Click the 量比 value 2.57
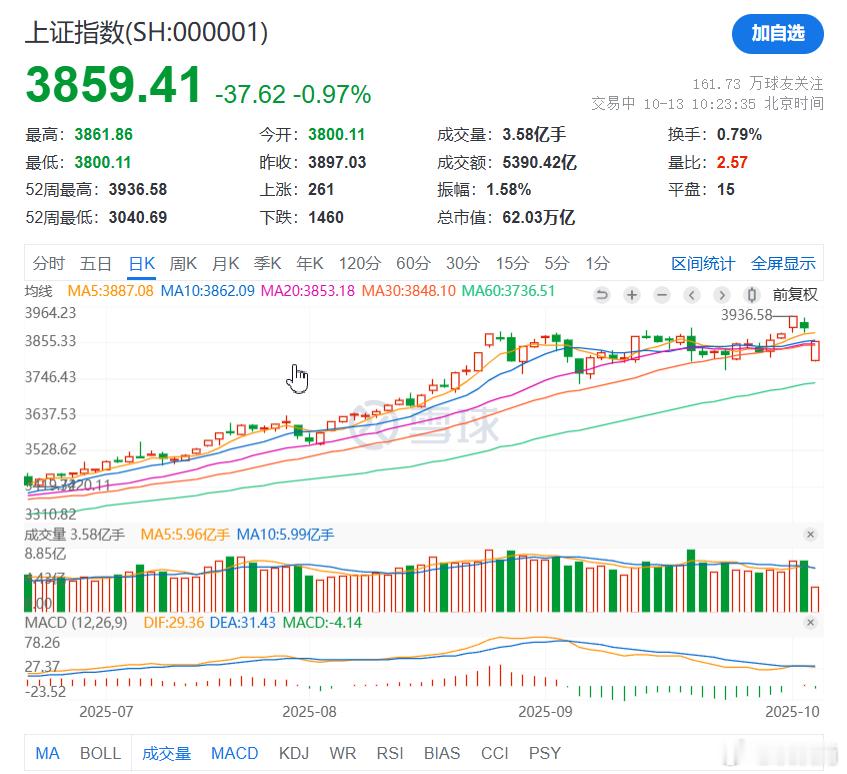The image size is (847, 774). click(732, 163)
